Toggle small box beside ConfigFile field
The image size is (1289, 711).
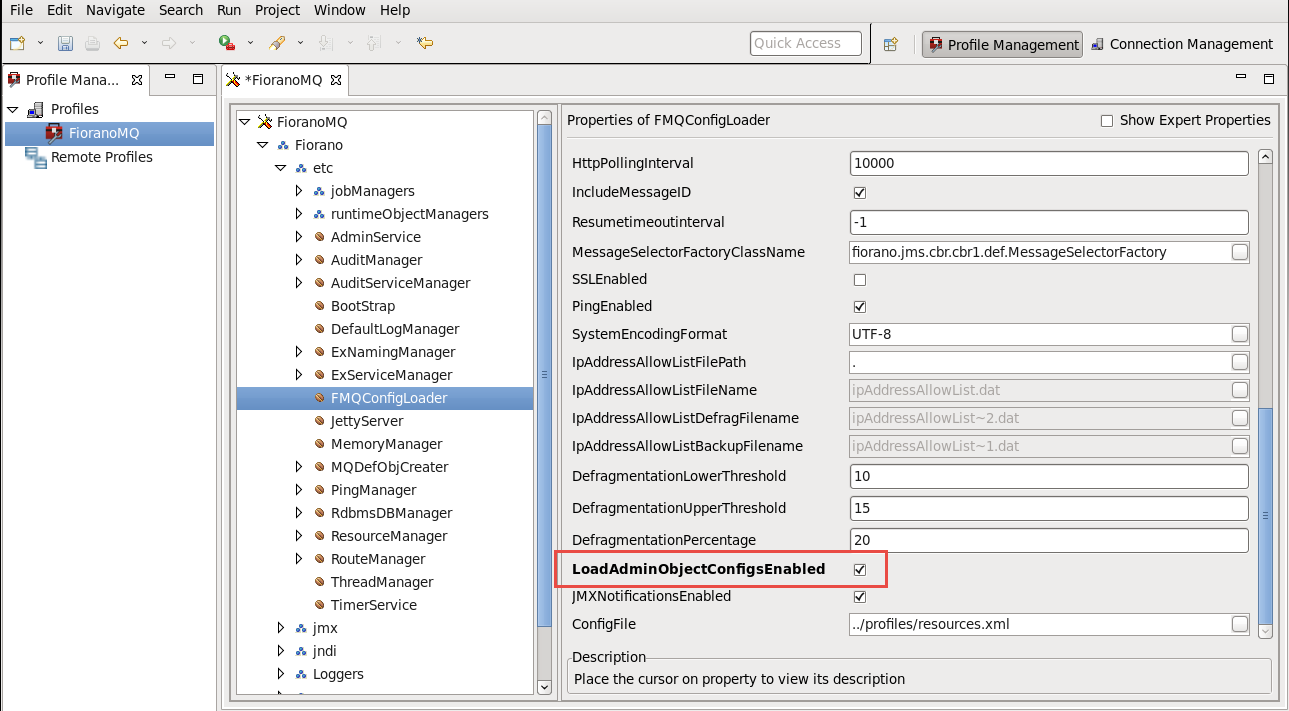click(1240, 624)
